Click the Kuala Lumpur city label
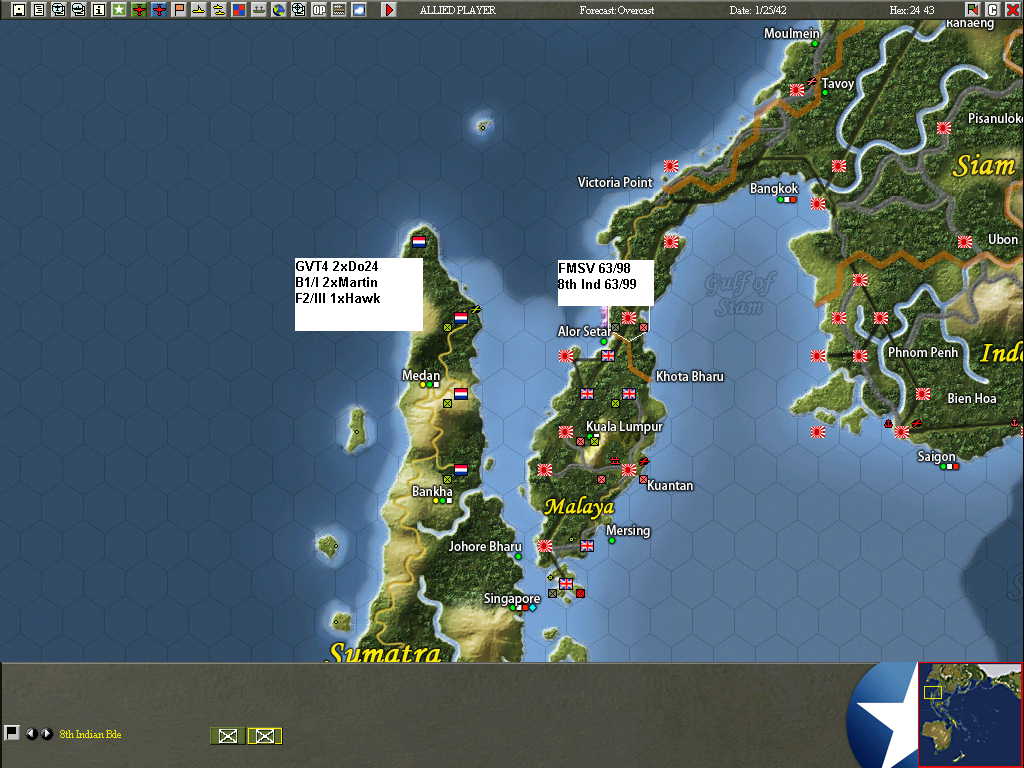 624,426
